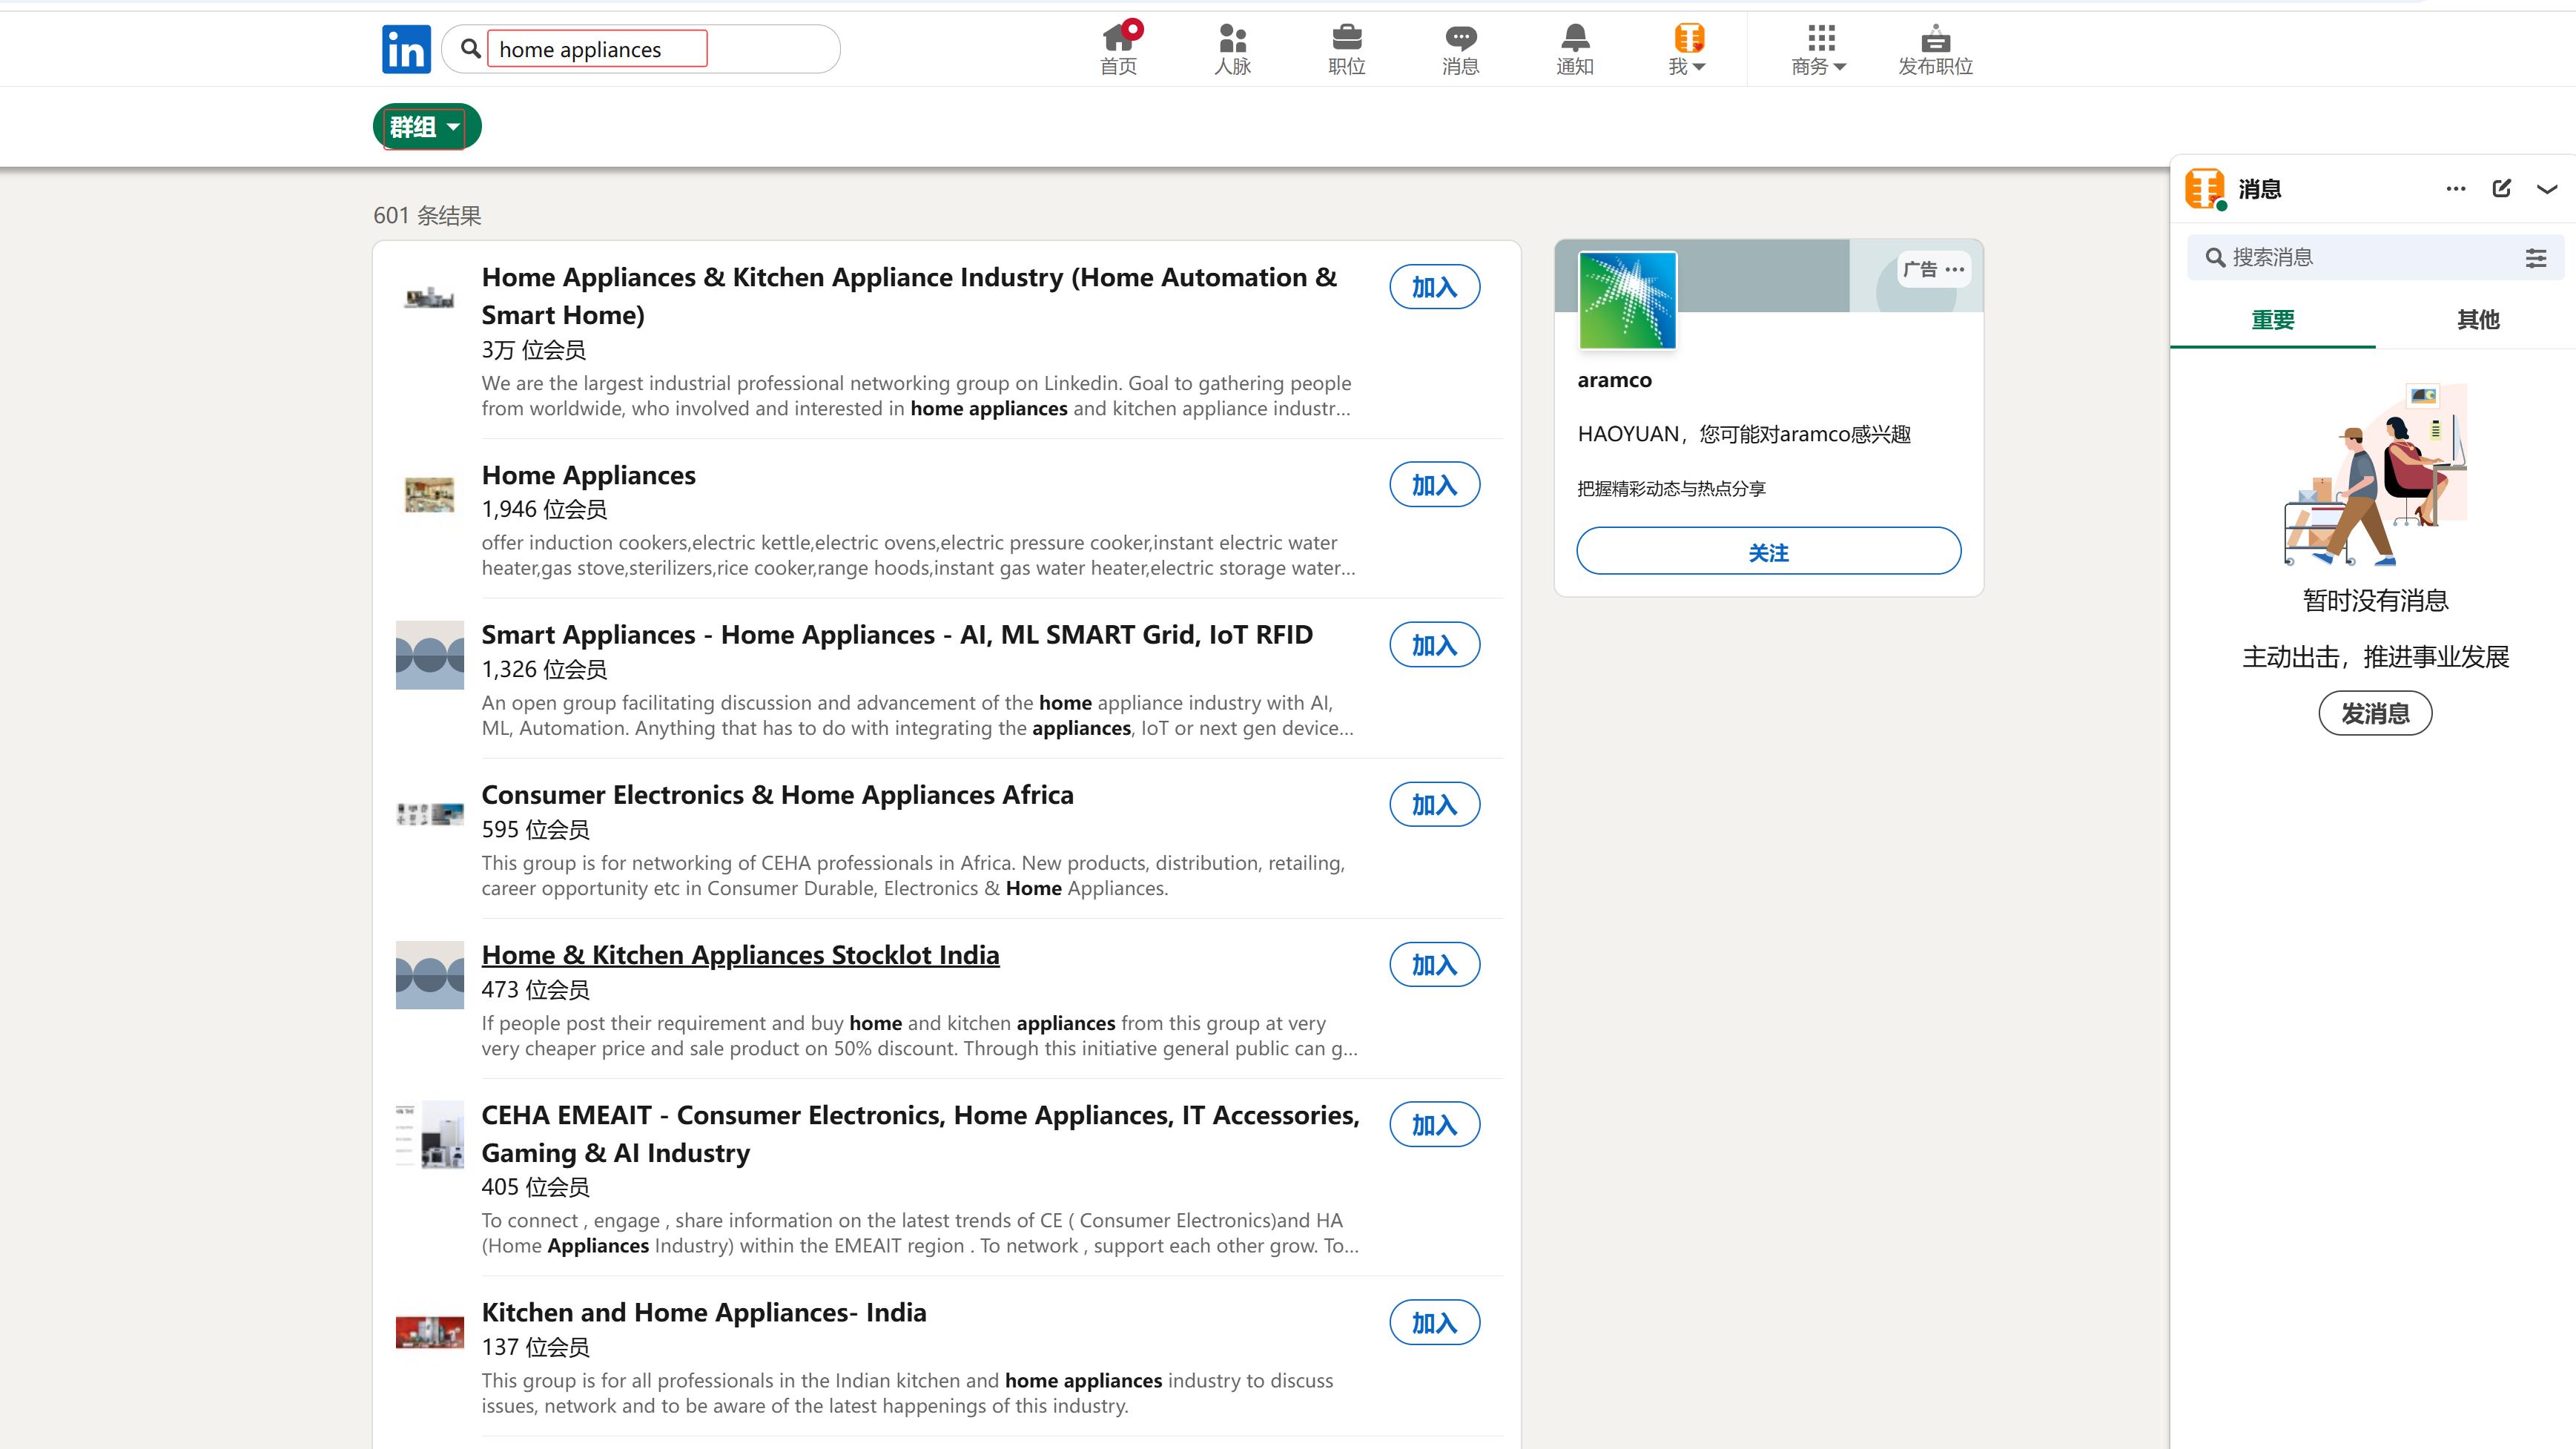The height and width of the screenshot is (1449, 2576).
Task: Click the aramco ad logo image
Action: click(1627, 300)
